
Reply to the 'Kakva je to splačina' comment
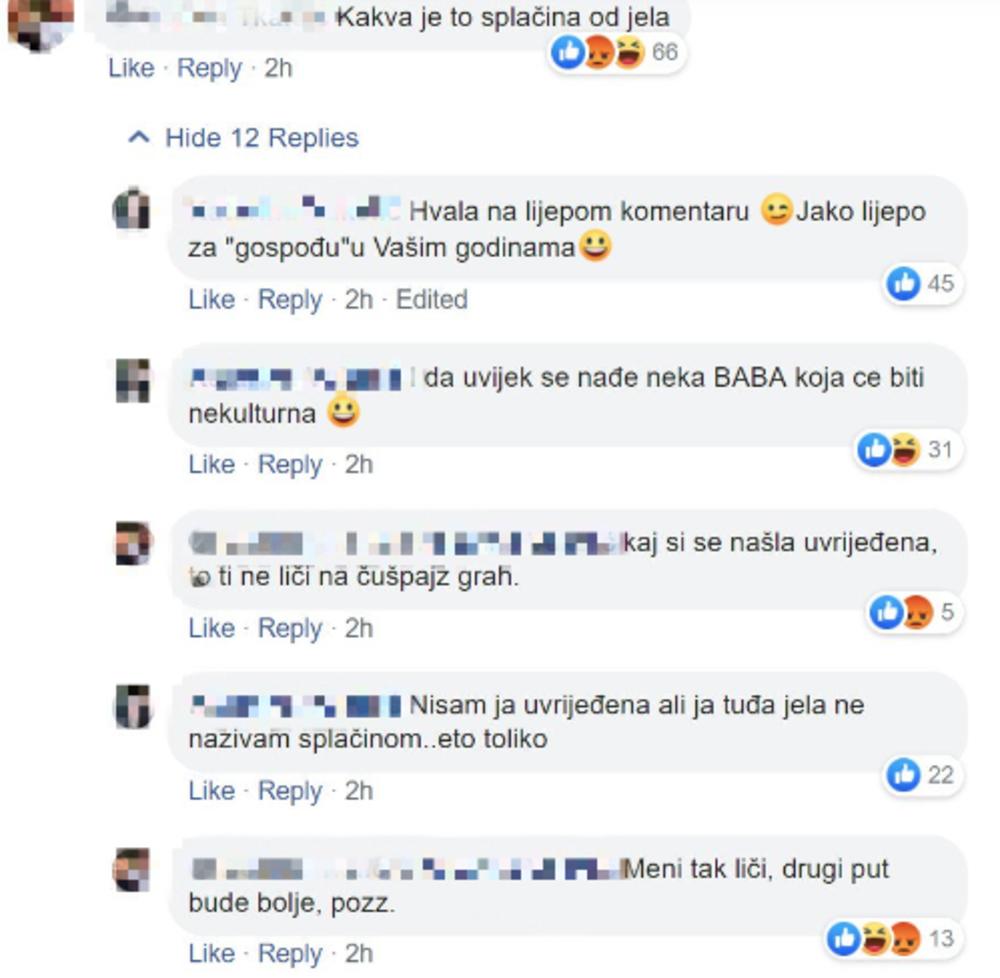(x=209, y=68)
